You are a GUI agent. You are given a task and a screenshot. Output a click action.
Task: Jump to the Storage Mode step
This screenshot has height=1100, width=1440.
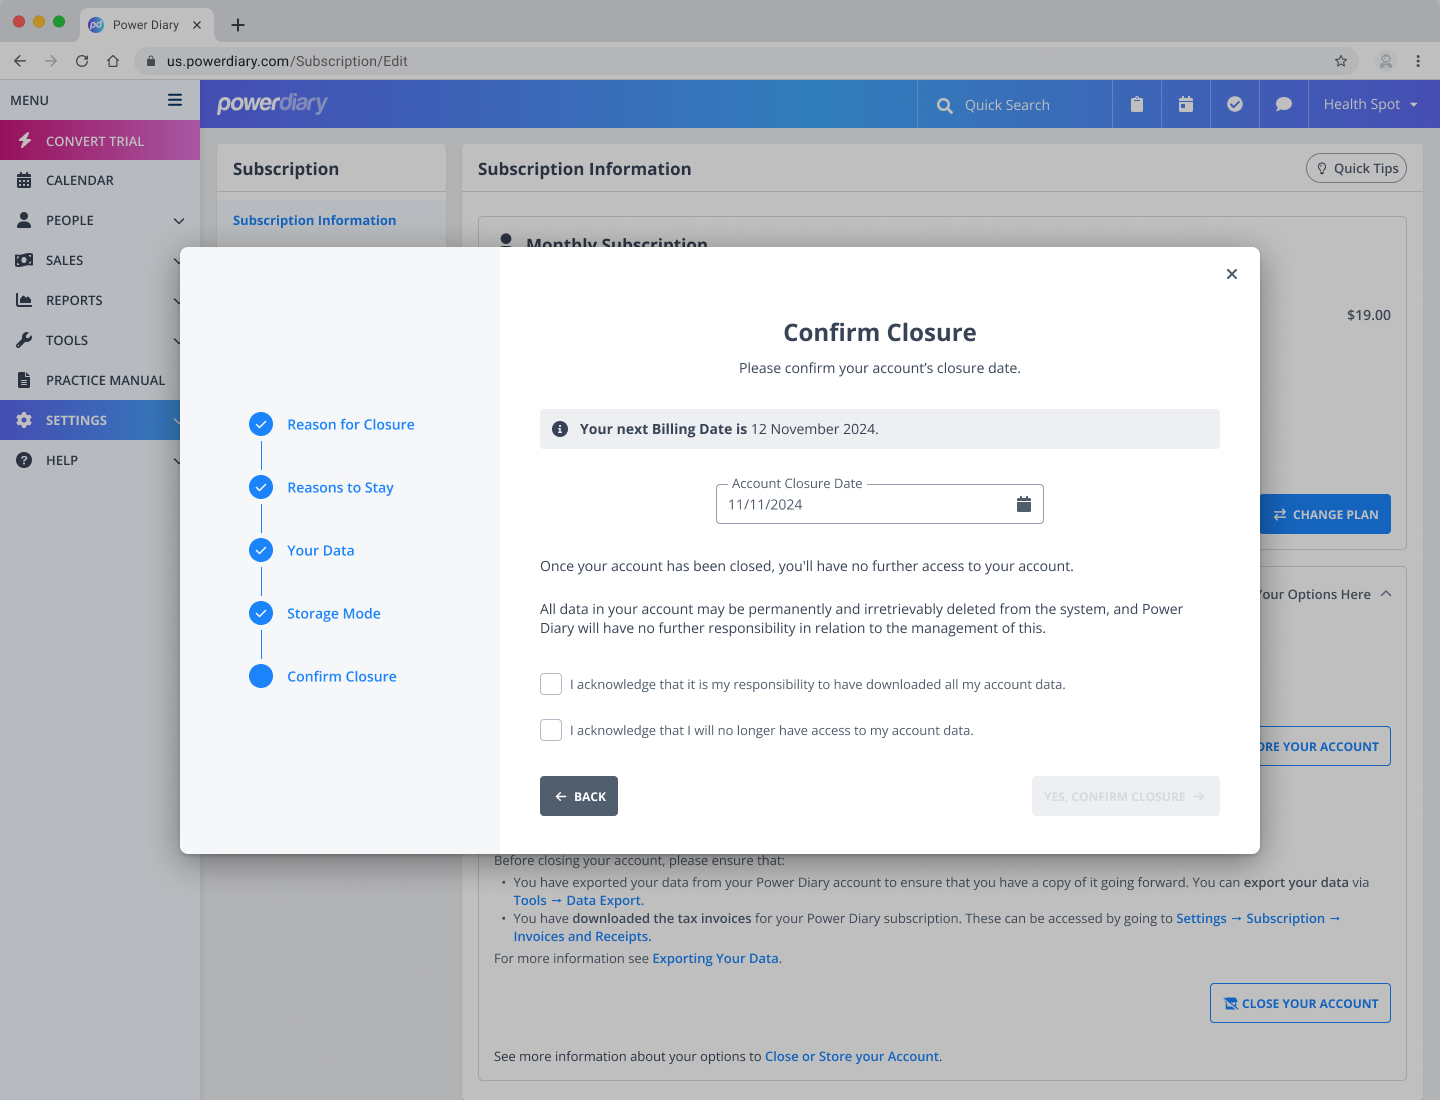tap(333, 613)
